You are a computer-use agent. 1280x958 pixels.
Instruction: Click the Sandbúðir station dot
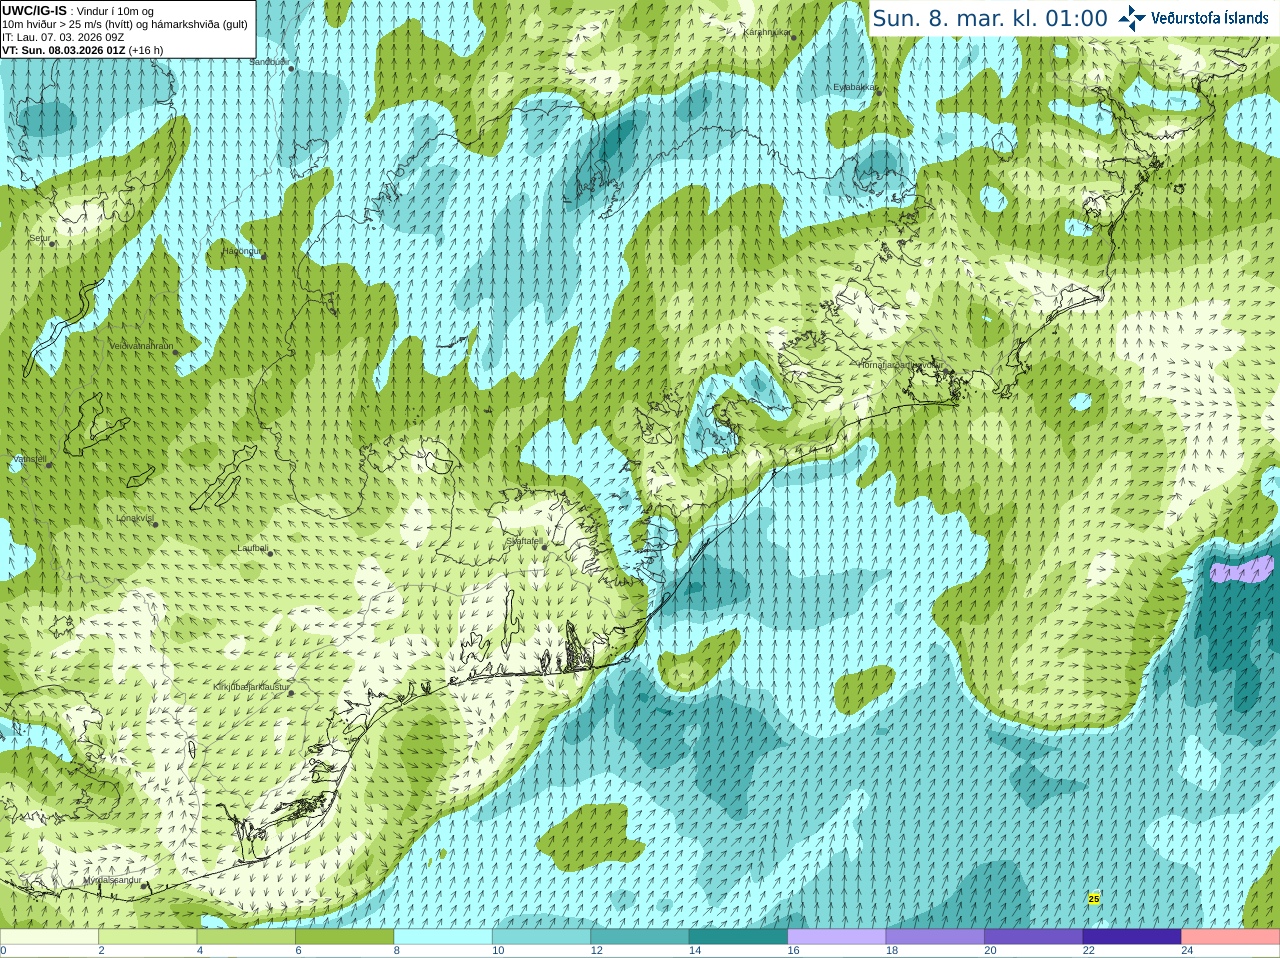pyautogui.click(x=291, y=68)
